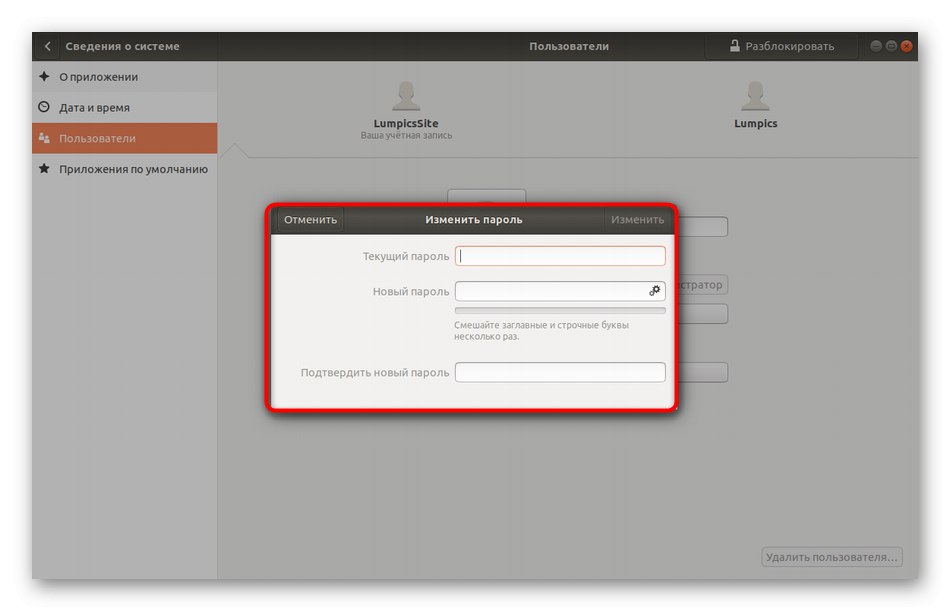Click the clock icon beside Дата и время
The image size is (950, 611).
tap(44, 107)
